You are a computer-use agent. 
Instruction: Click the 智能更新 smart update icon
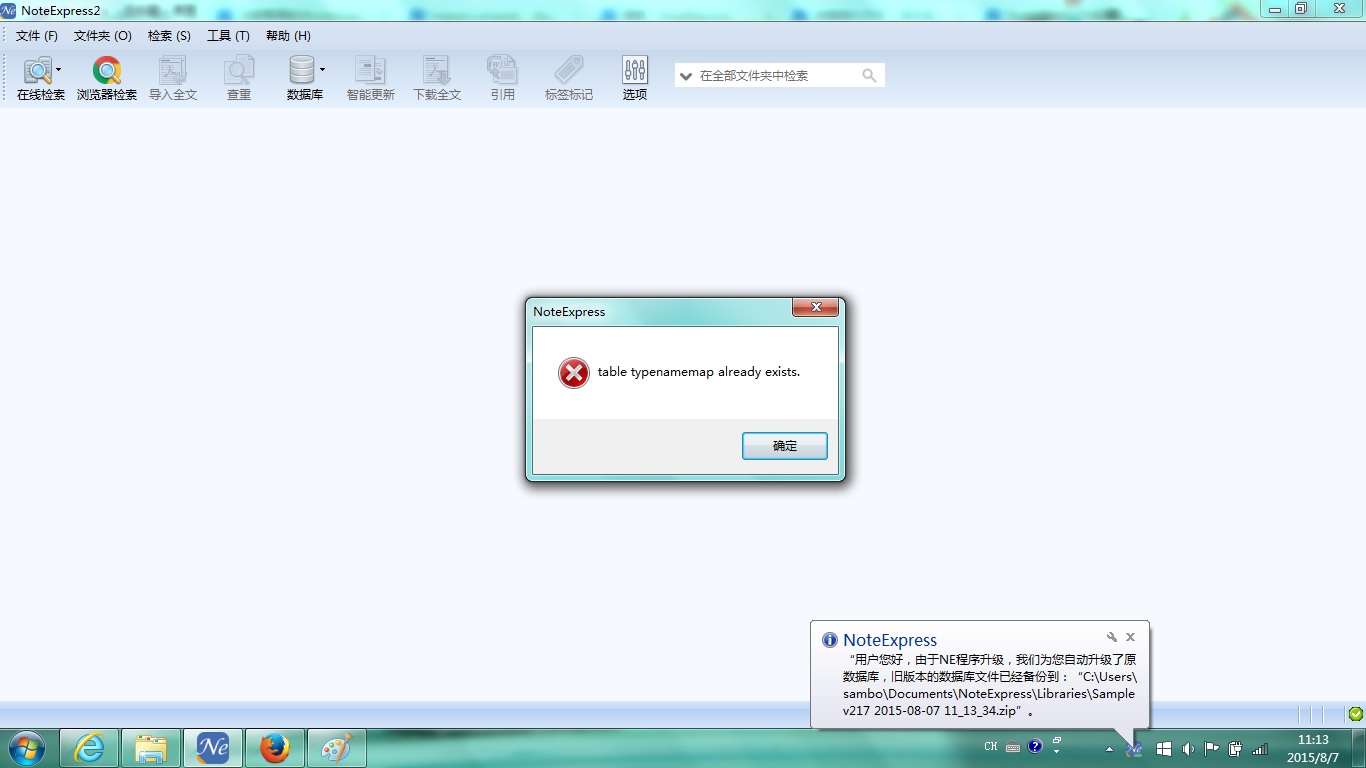371,71
